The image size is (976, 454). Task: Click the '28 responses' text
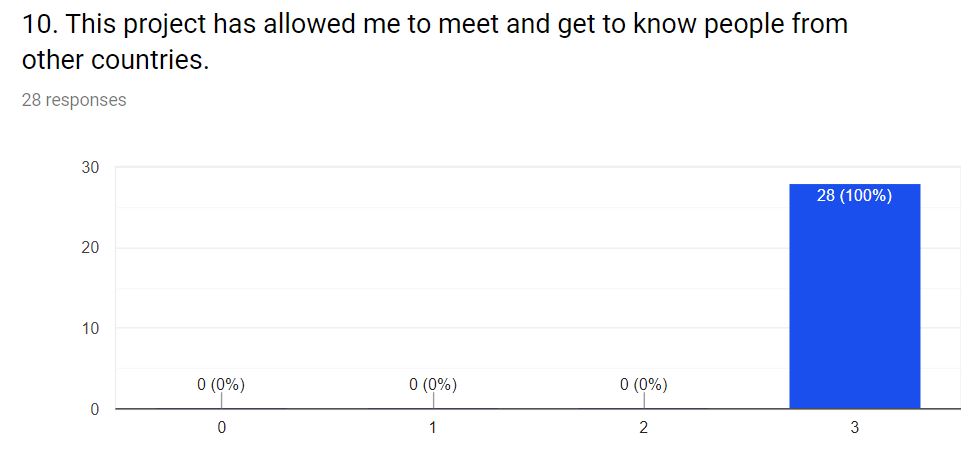tap(74, 100)
